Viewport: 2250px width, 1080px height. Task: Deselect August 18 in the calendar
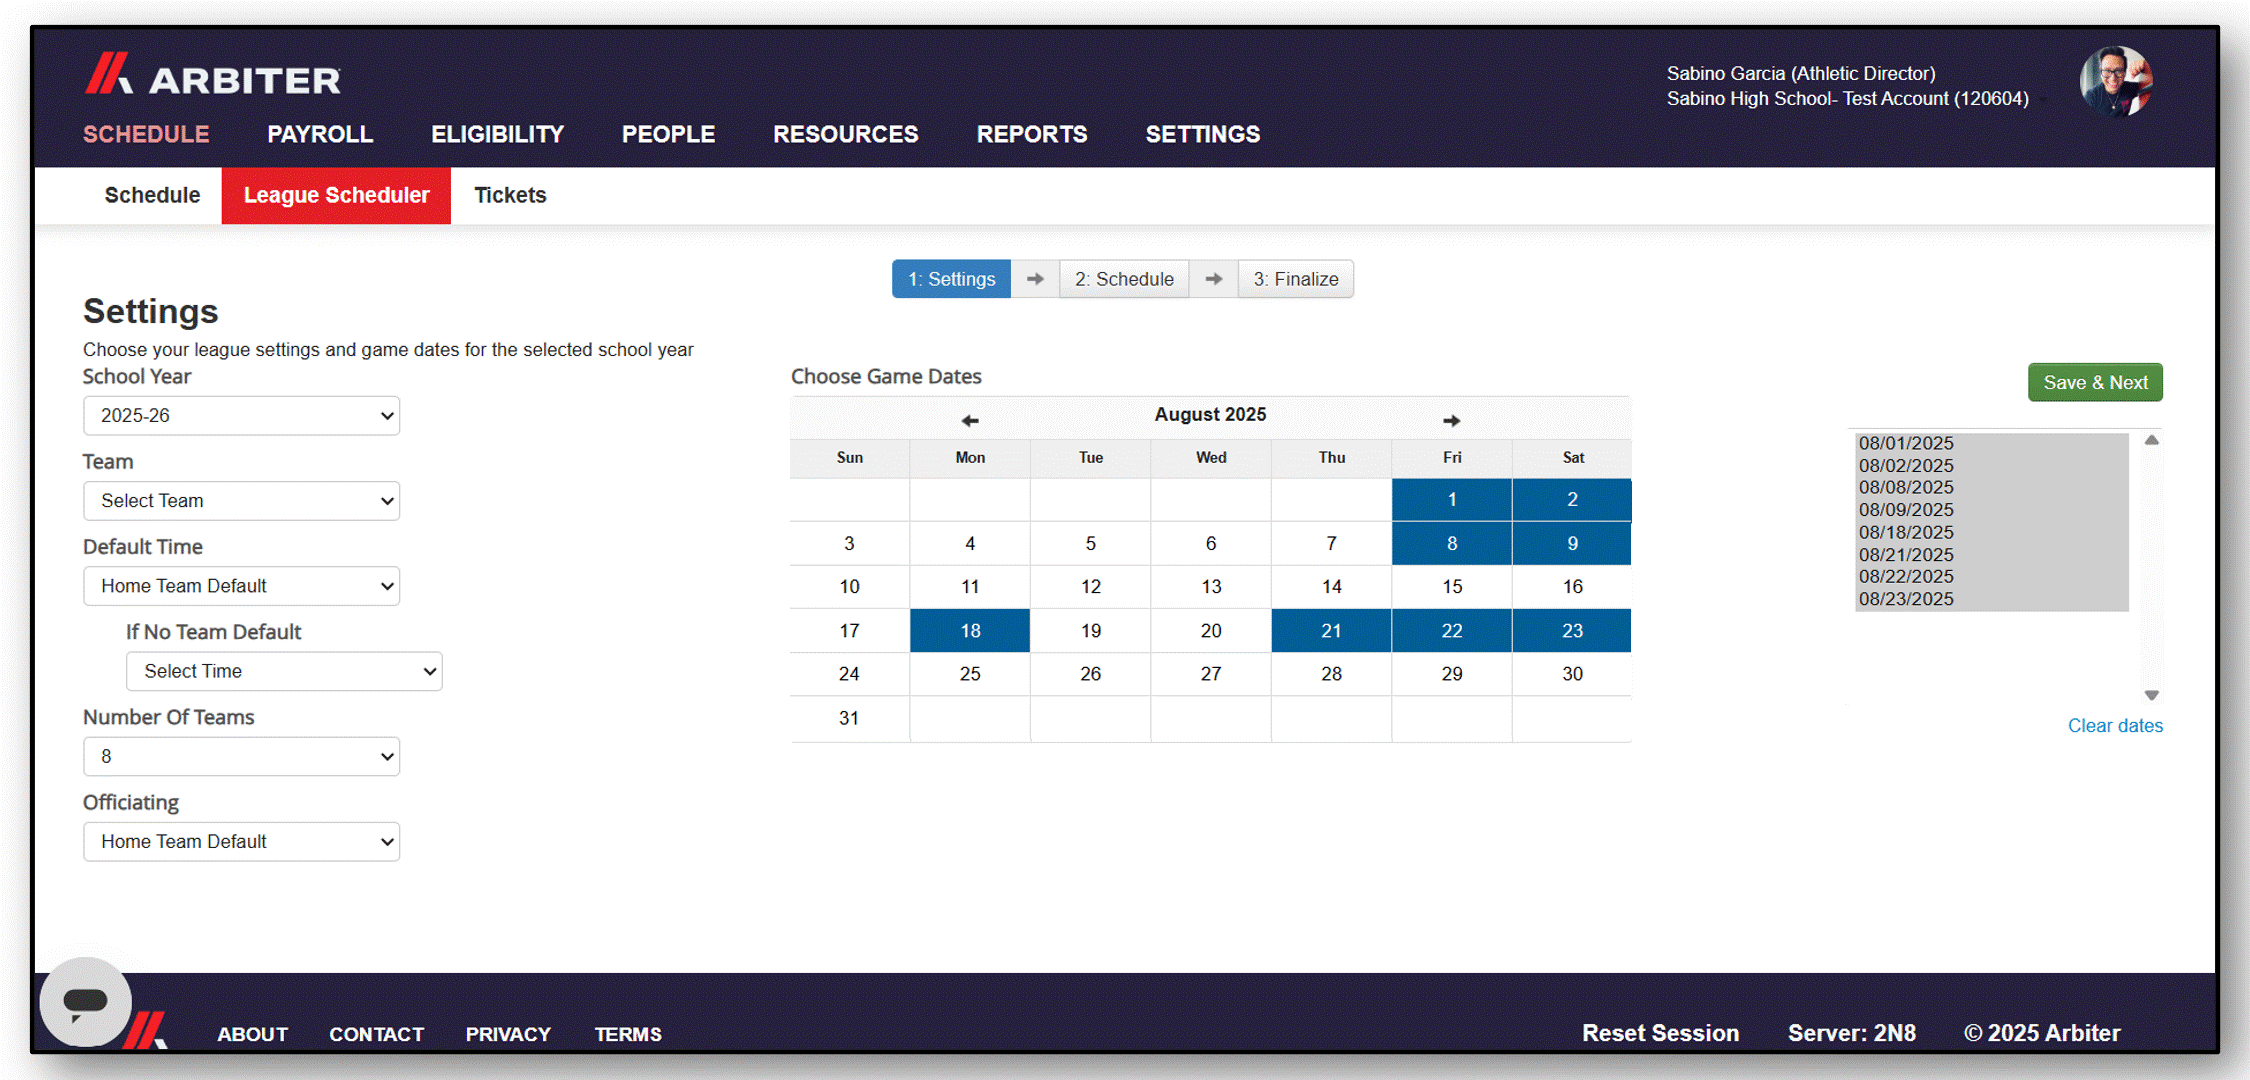969,630
